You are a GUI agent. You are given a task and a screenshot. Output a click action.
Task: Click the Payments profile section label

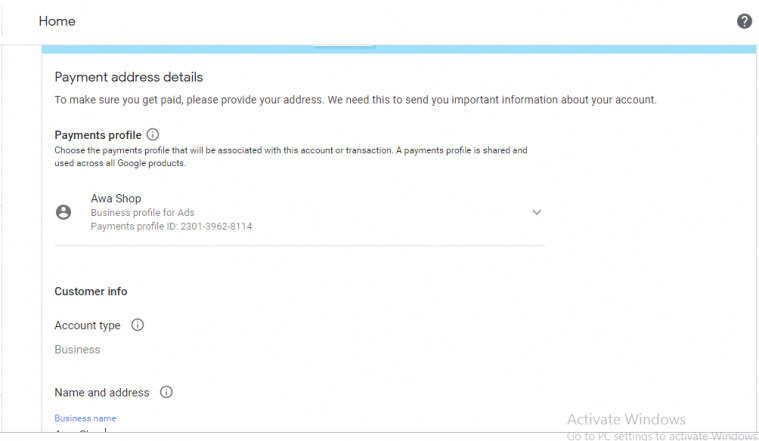click(97, 134)
